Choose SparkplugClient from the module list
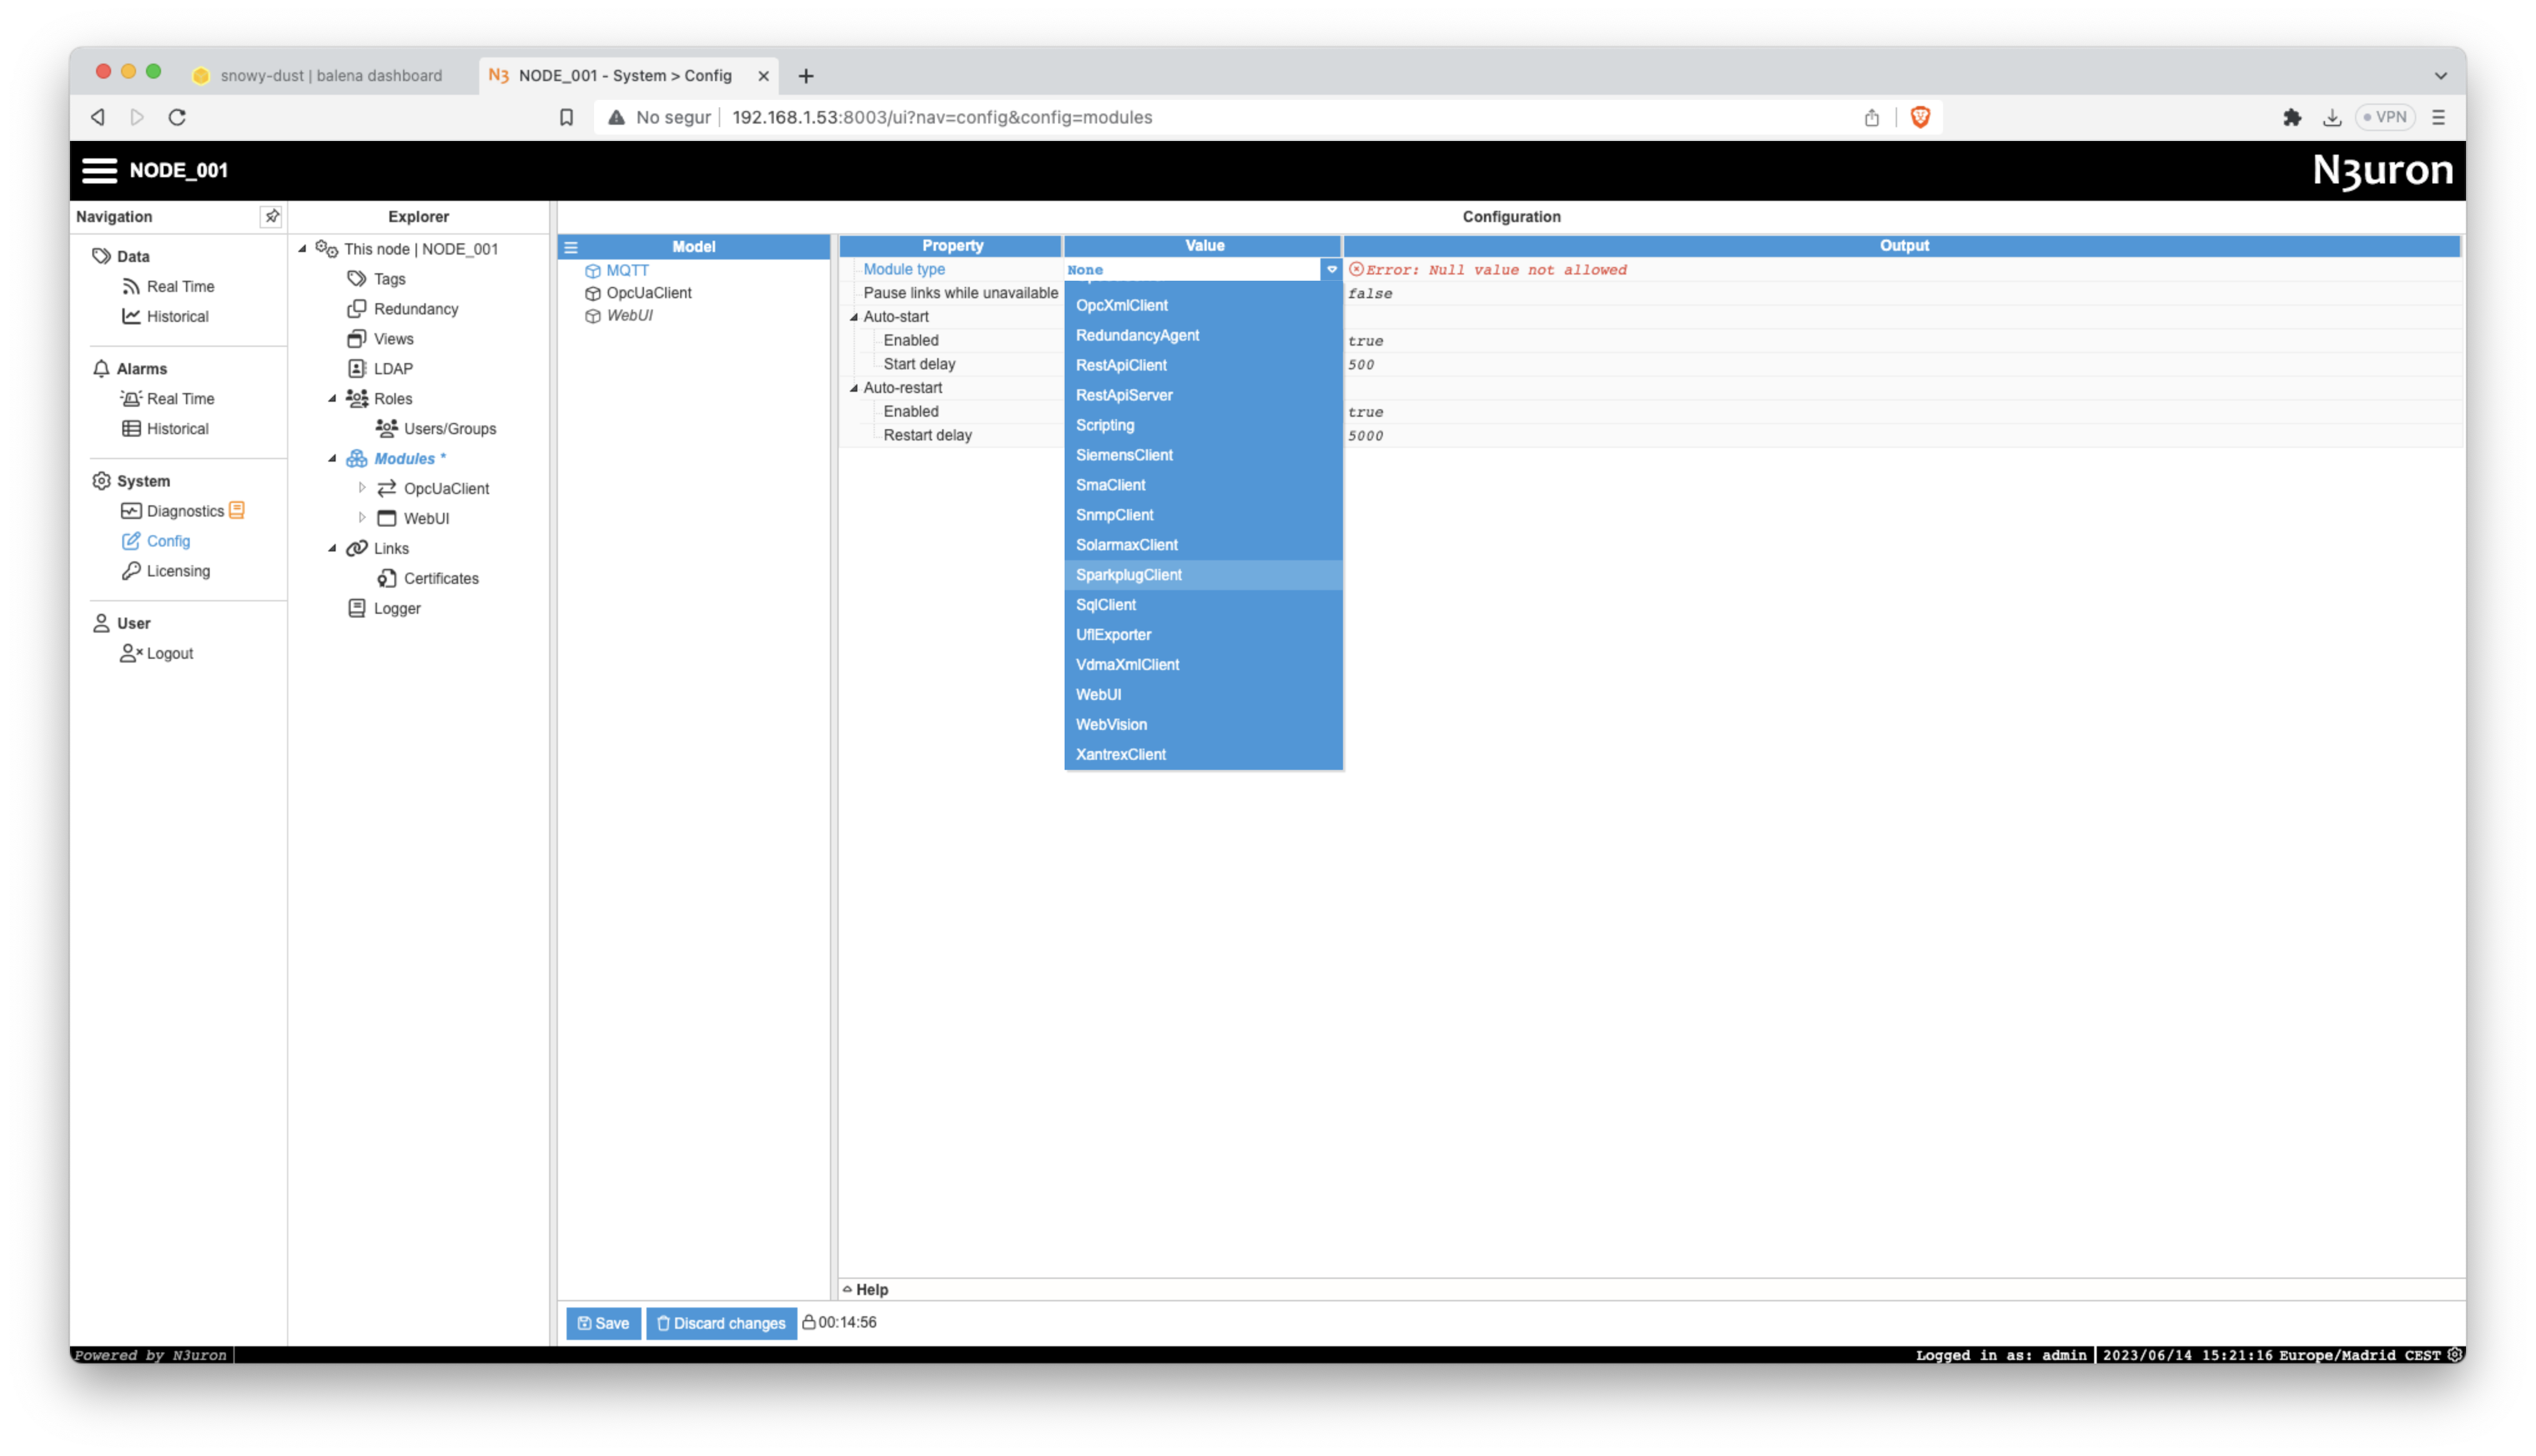Image resolution: width=2536 pixels, height=1456 pixels. point(1128,575)
